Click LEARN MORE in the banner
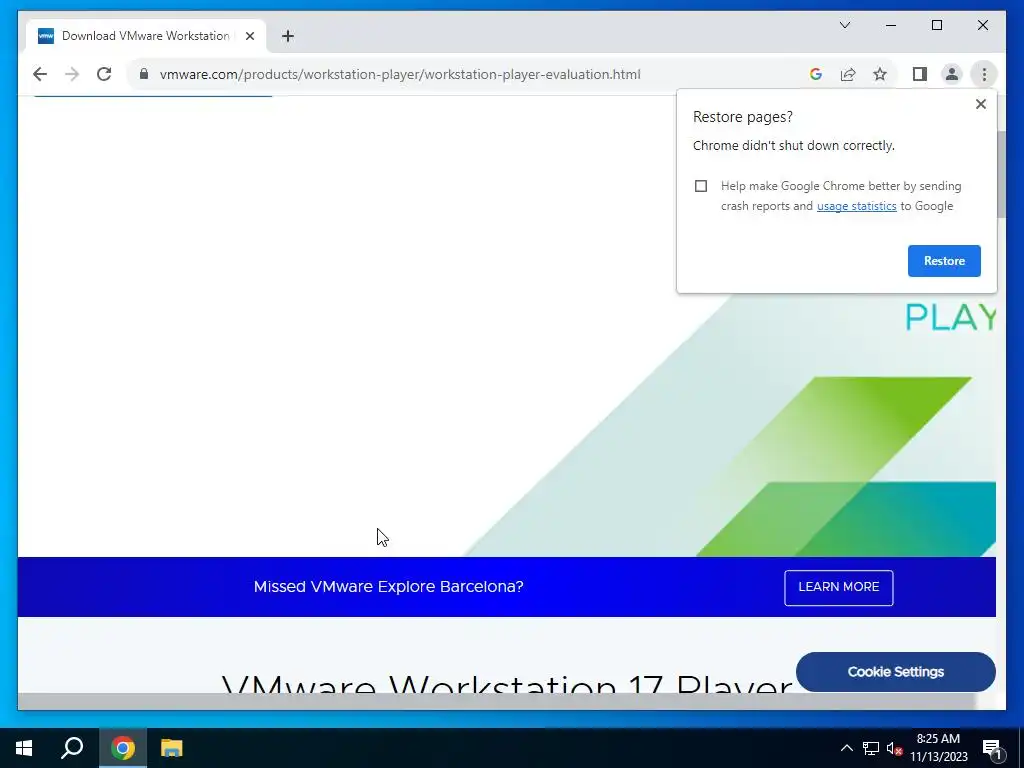Viewport: 1024px width, 768px height. [839, 587]
